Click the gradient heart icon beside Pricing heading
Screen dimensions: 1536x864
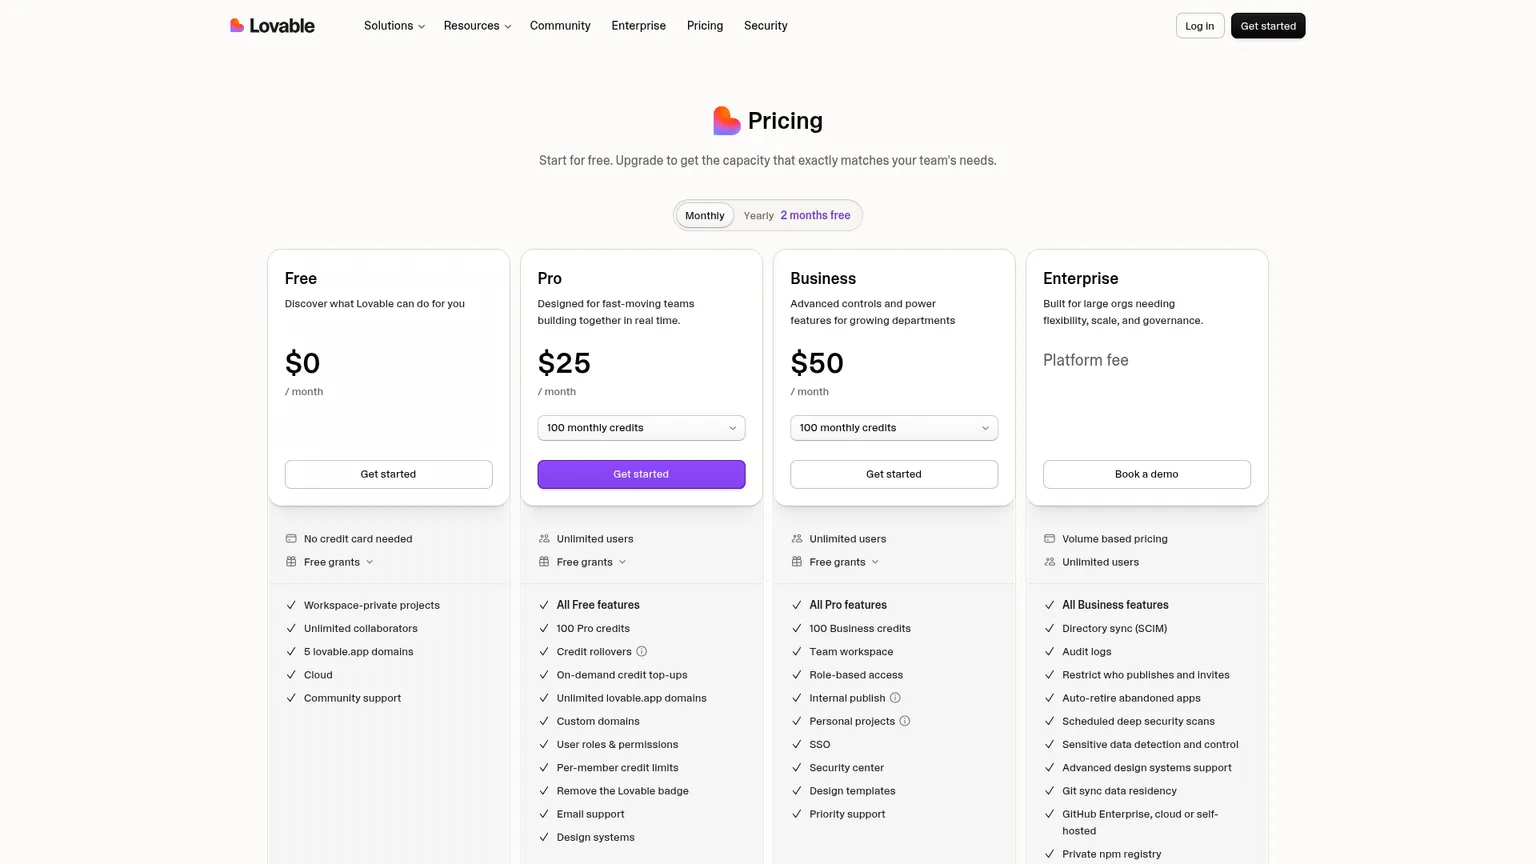click(x=727, y=121)
